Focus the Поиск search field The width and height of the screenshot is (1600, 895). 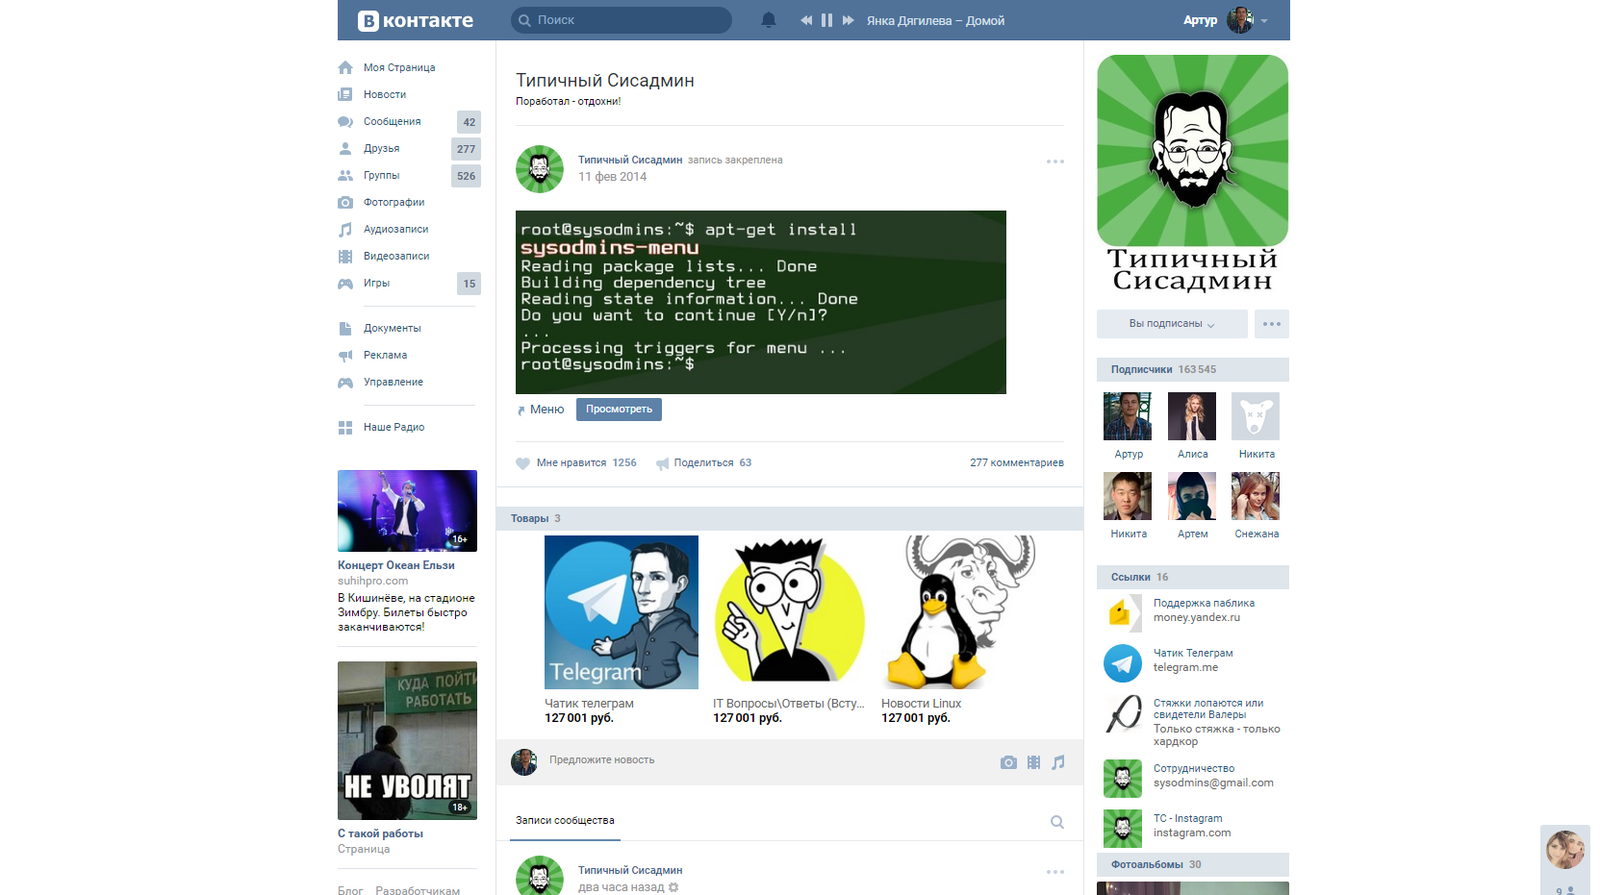click(621, 20)
